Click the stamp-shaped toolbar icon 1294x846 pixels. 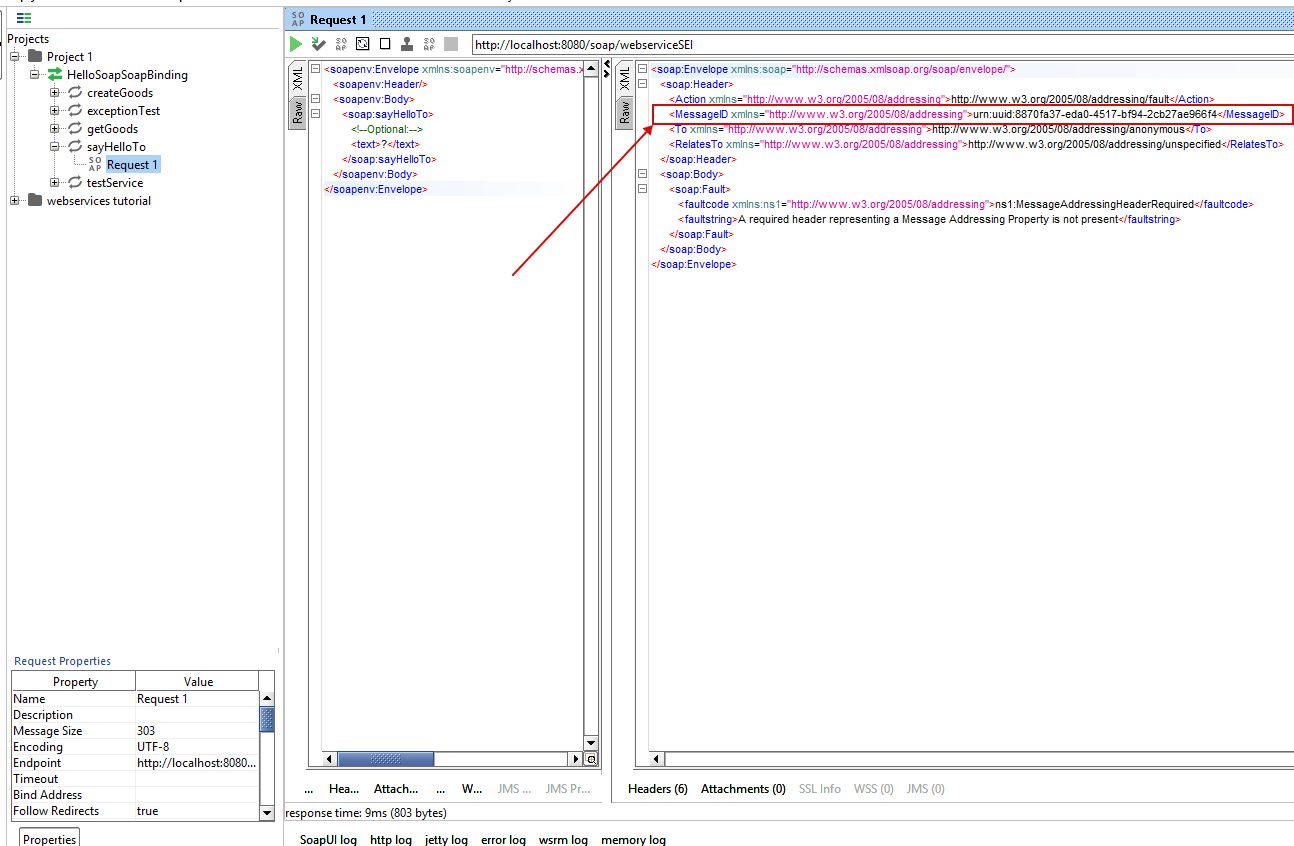tap(407, 44)
